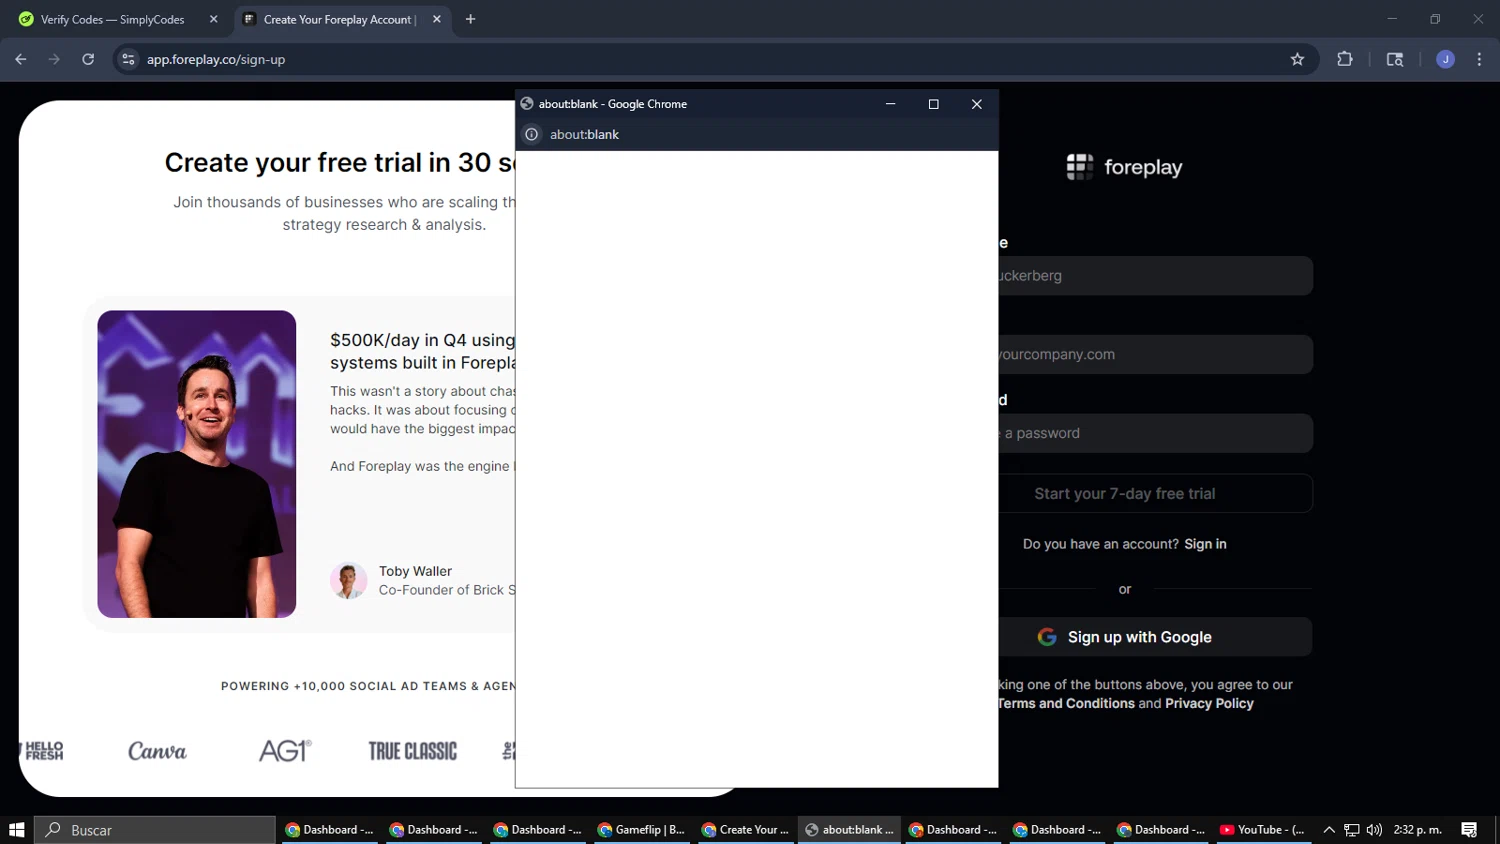Open the Terms and Conditions link
The image size is (1500, 844).
click(1066, 704)
